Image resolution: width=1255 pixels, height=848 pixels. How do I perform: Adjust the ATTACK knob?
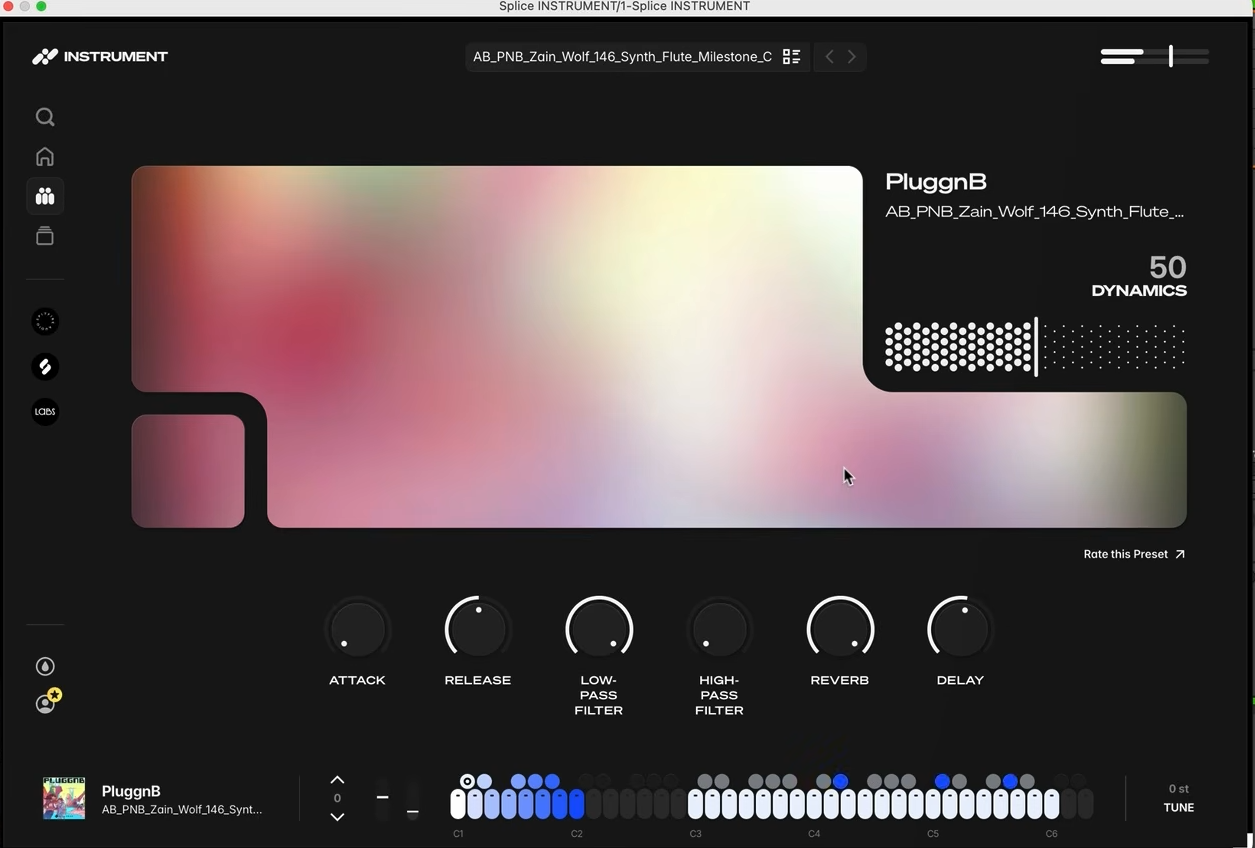357,629
